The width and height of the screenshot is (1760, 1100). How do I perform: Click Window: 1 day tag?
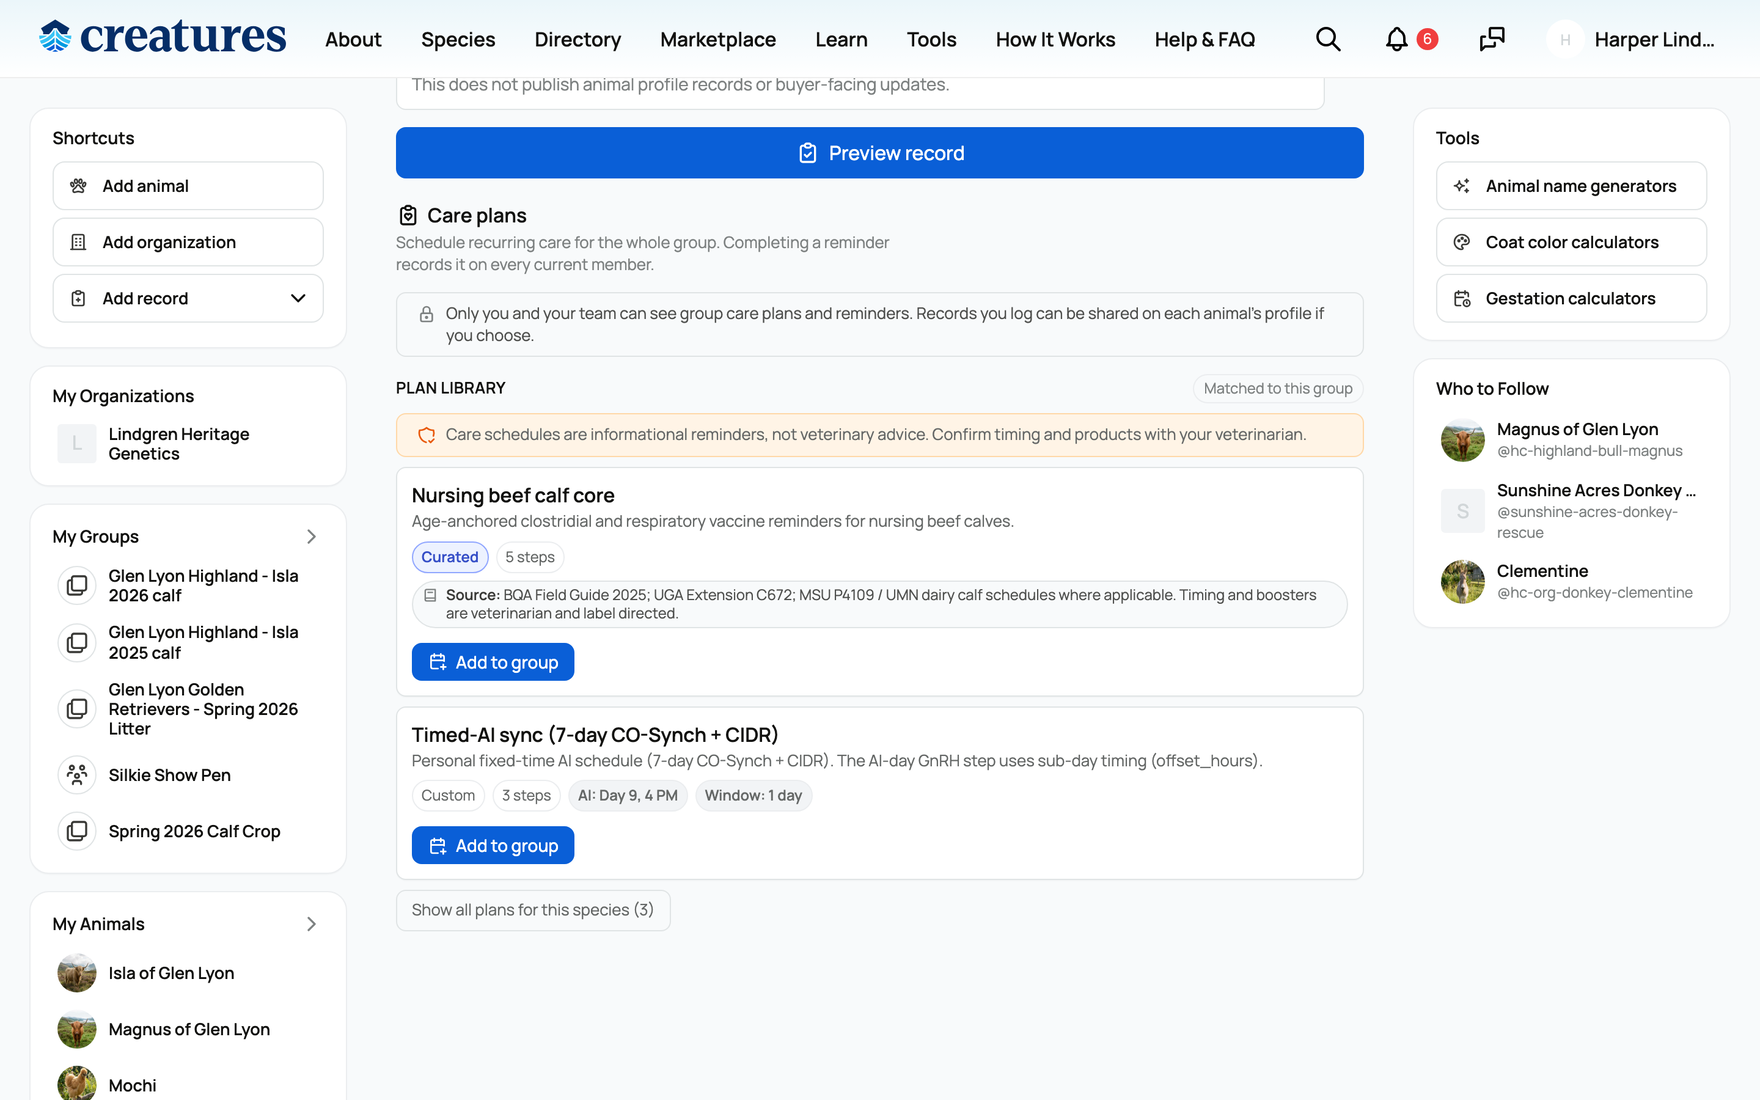753,796
